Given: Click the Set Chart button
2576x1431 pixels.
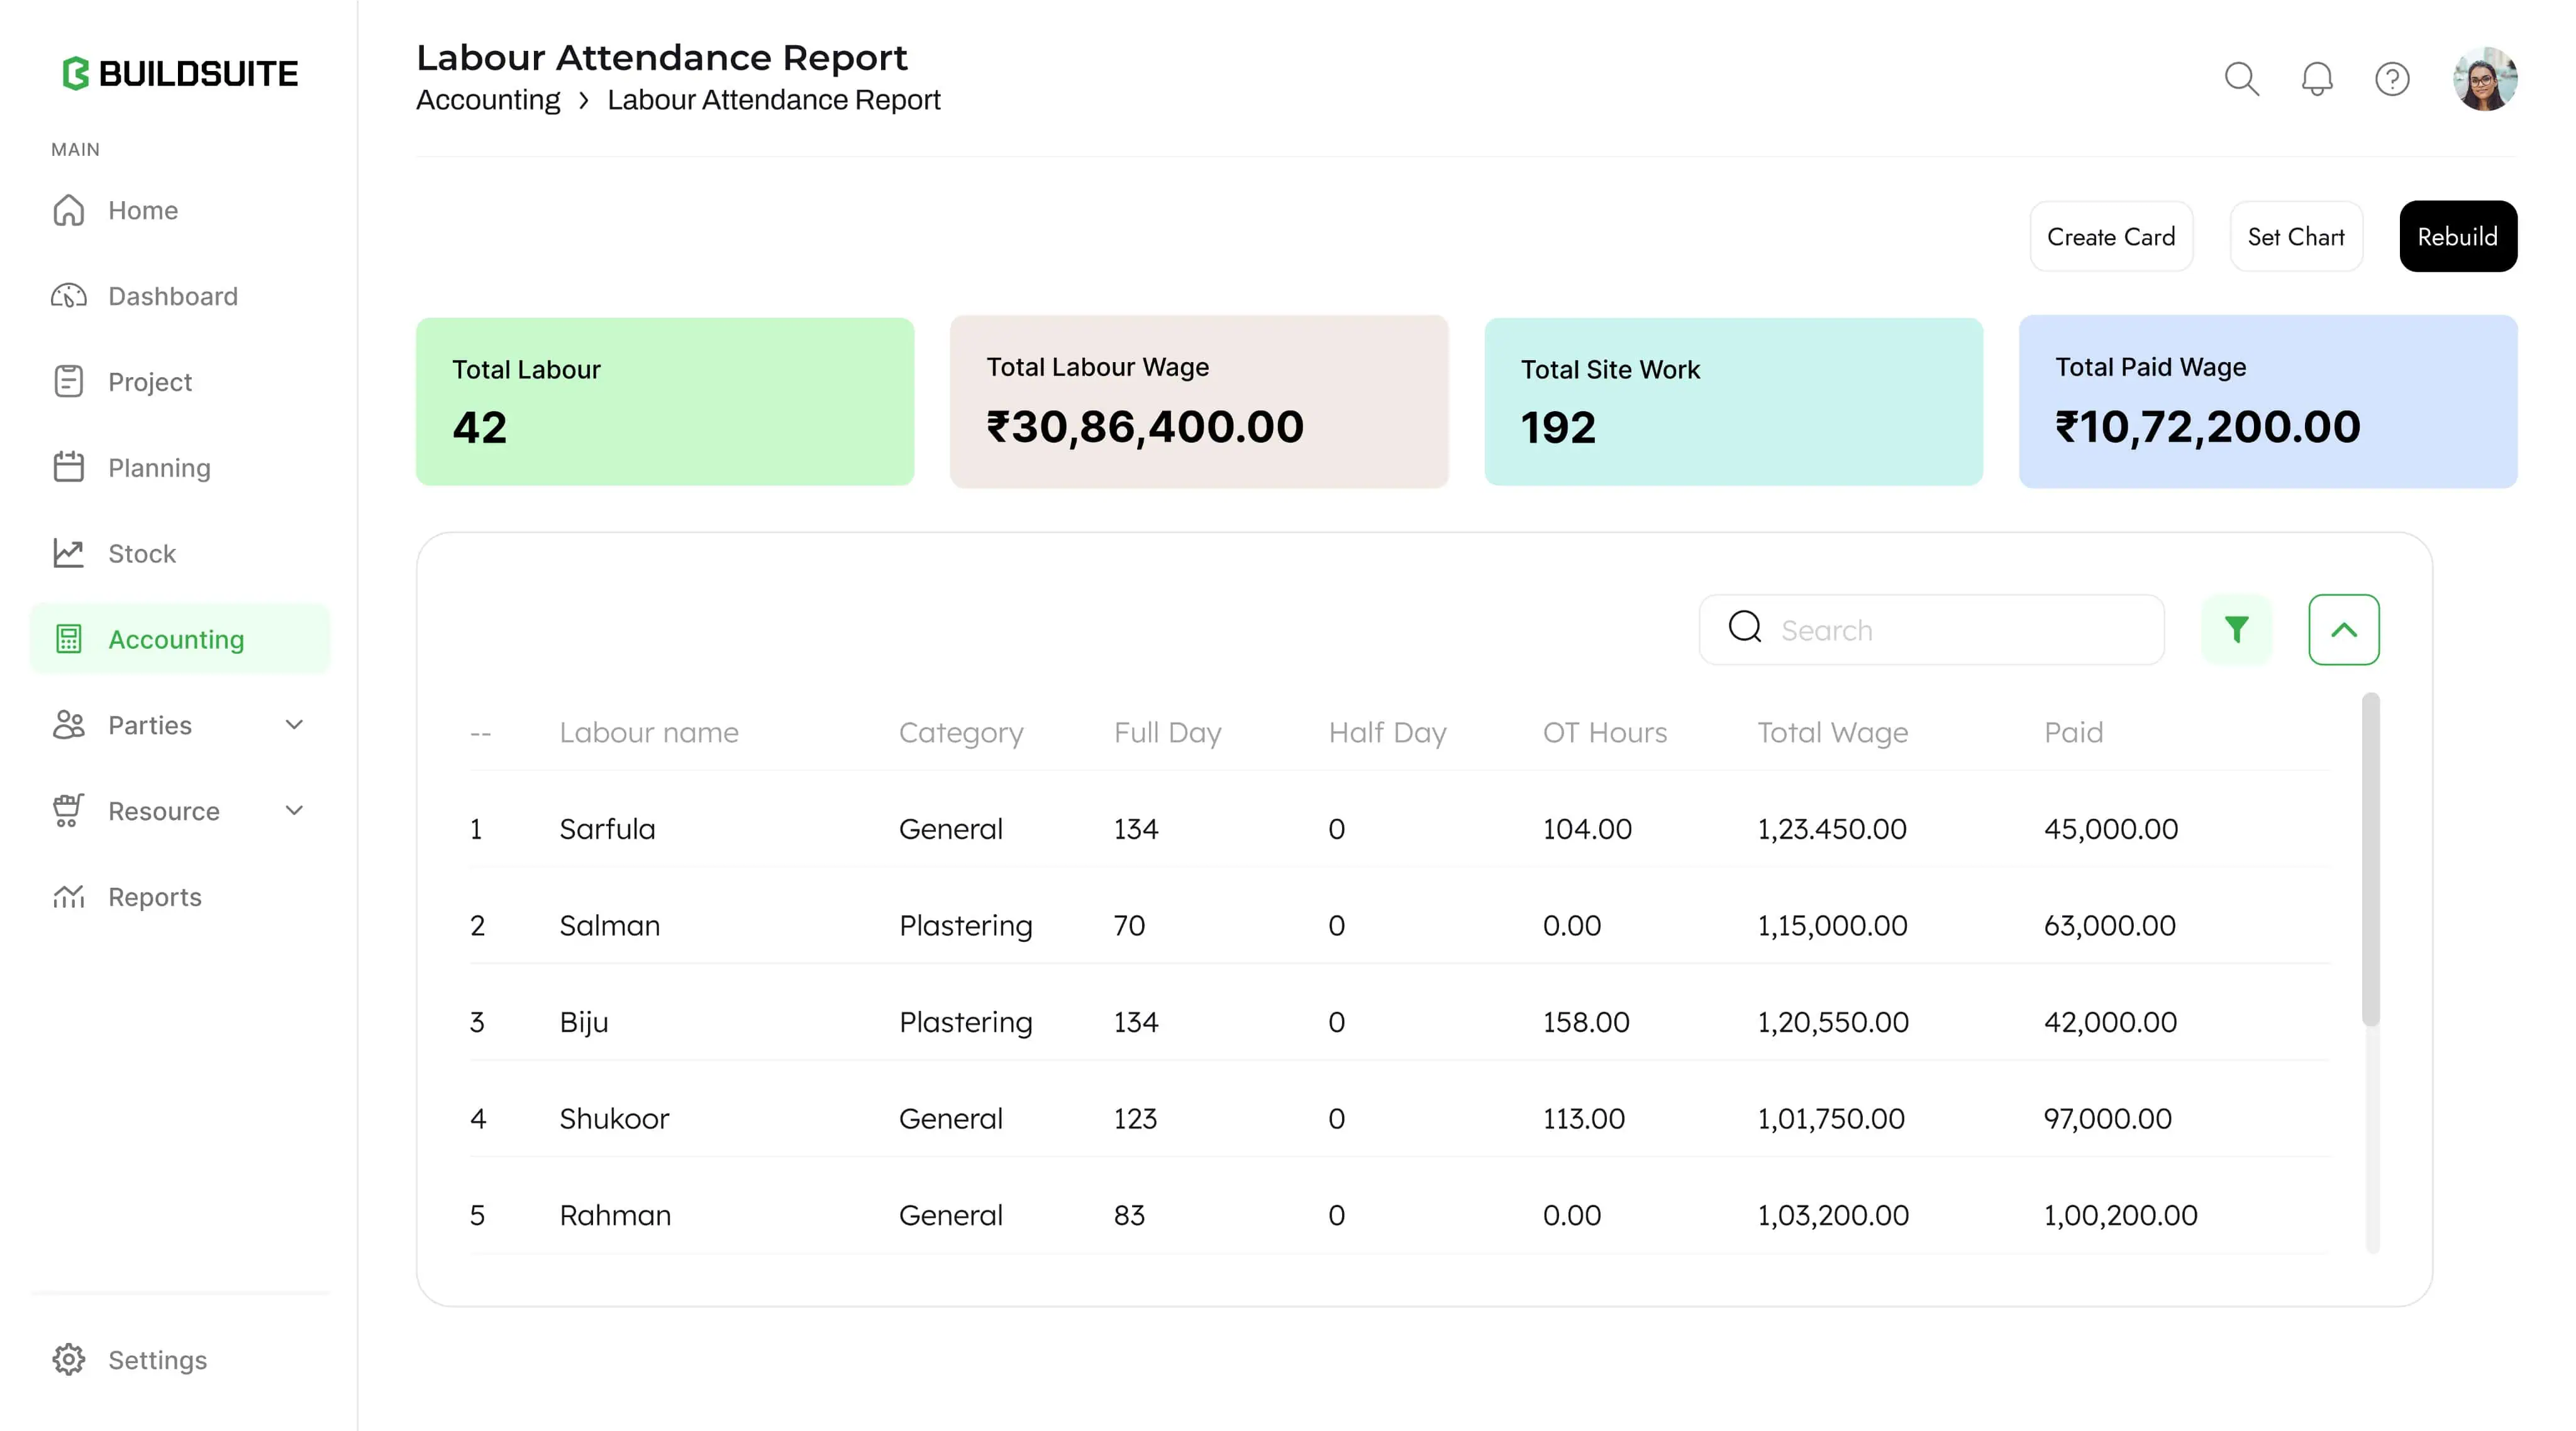Looking at the screenshot, I should pyautogui.click(x=2296, y=236).
